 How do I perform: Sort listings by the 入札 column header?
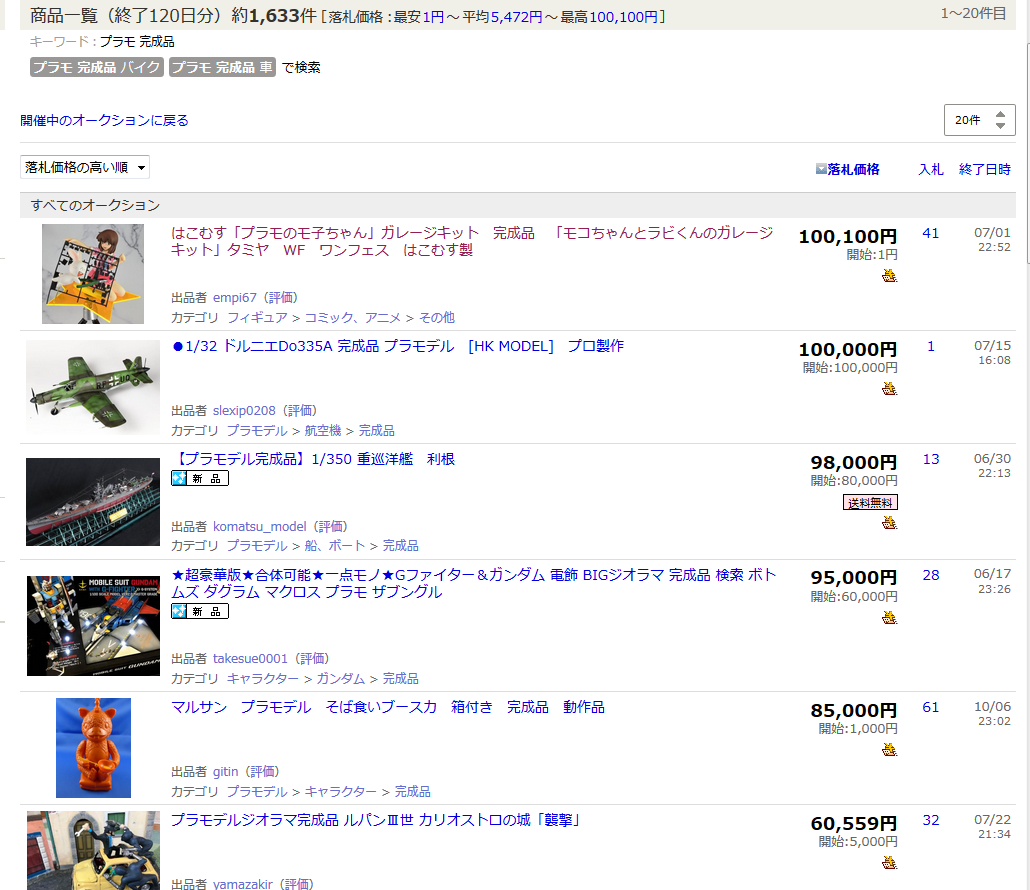coord(930,169)
